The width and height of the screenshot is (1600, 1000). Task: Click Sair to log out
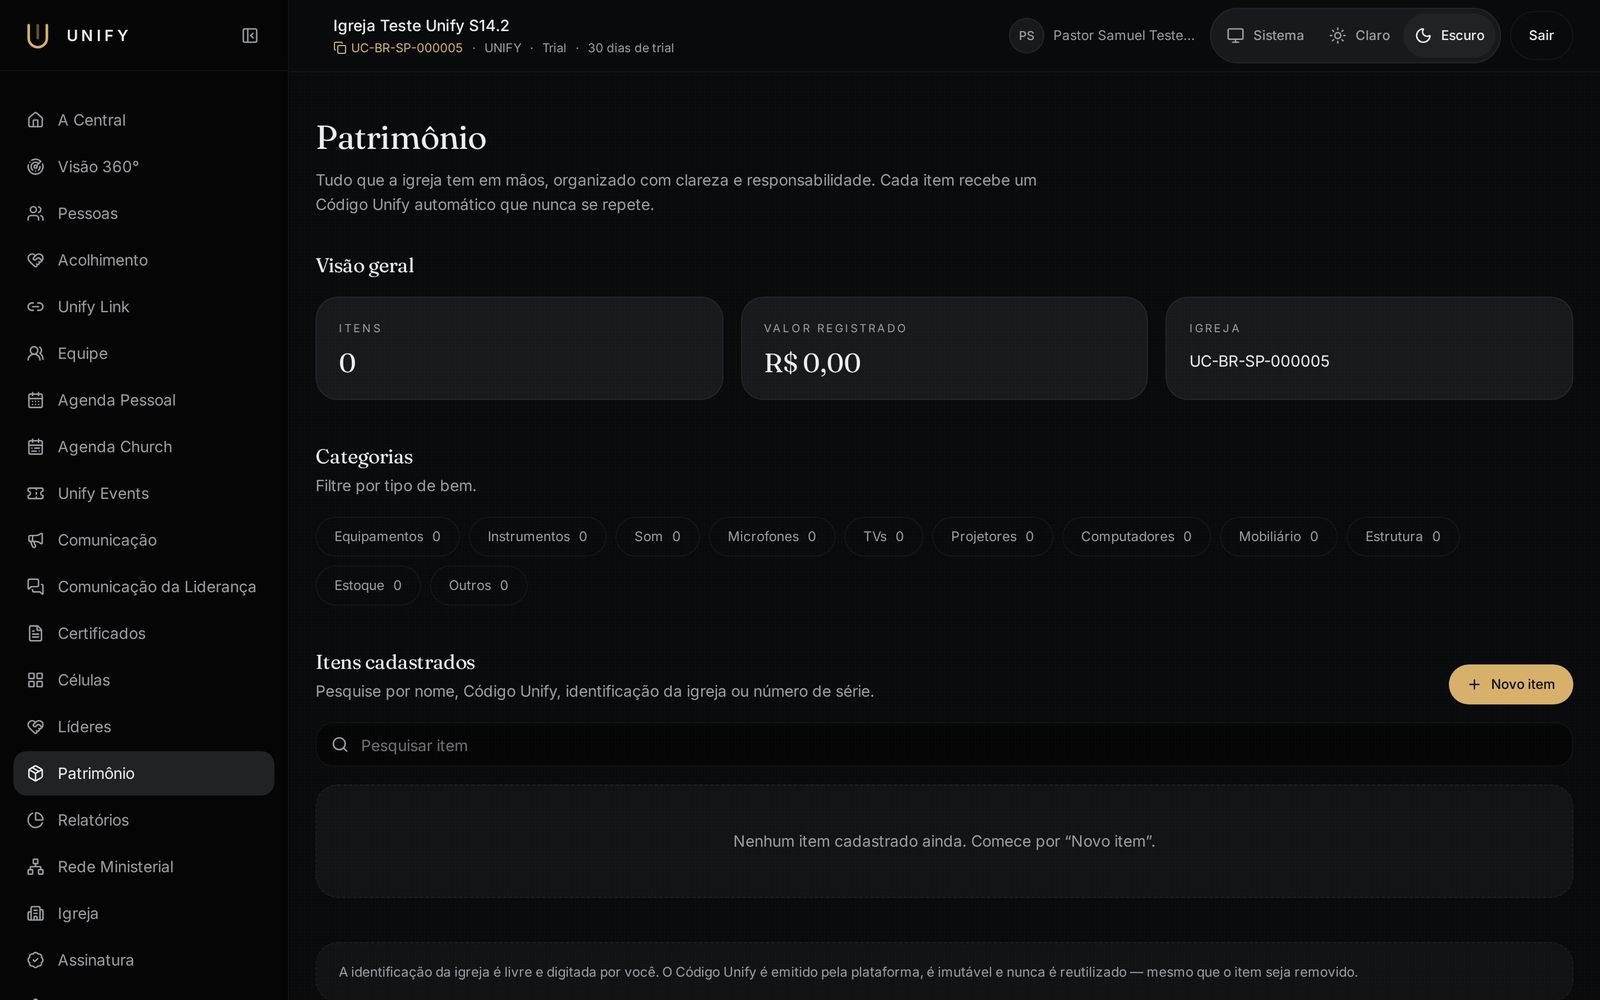1541,36
